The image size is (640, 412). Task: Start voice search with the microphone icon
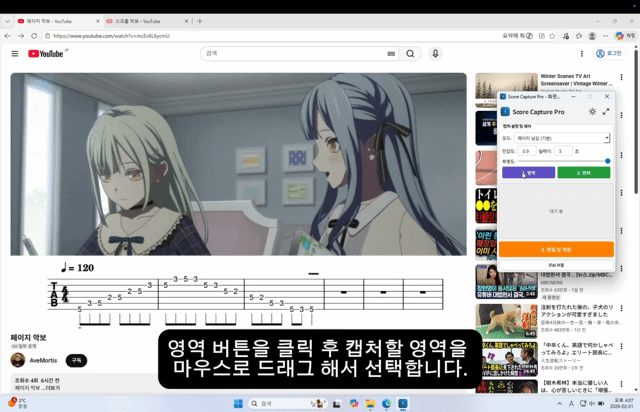pos(435,53)
